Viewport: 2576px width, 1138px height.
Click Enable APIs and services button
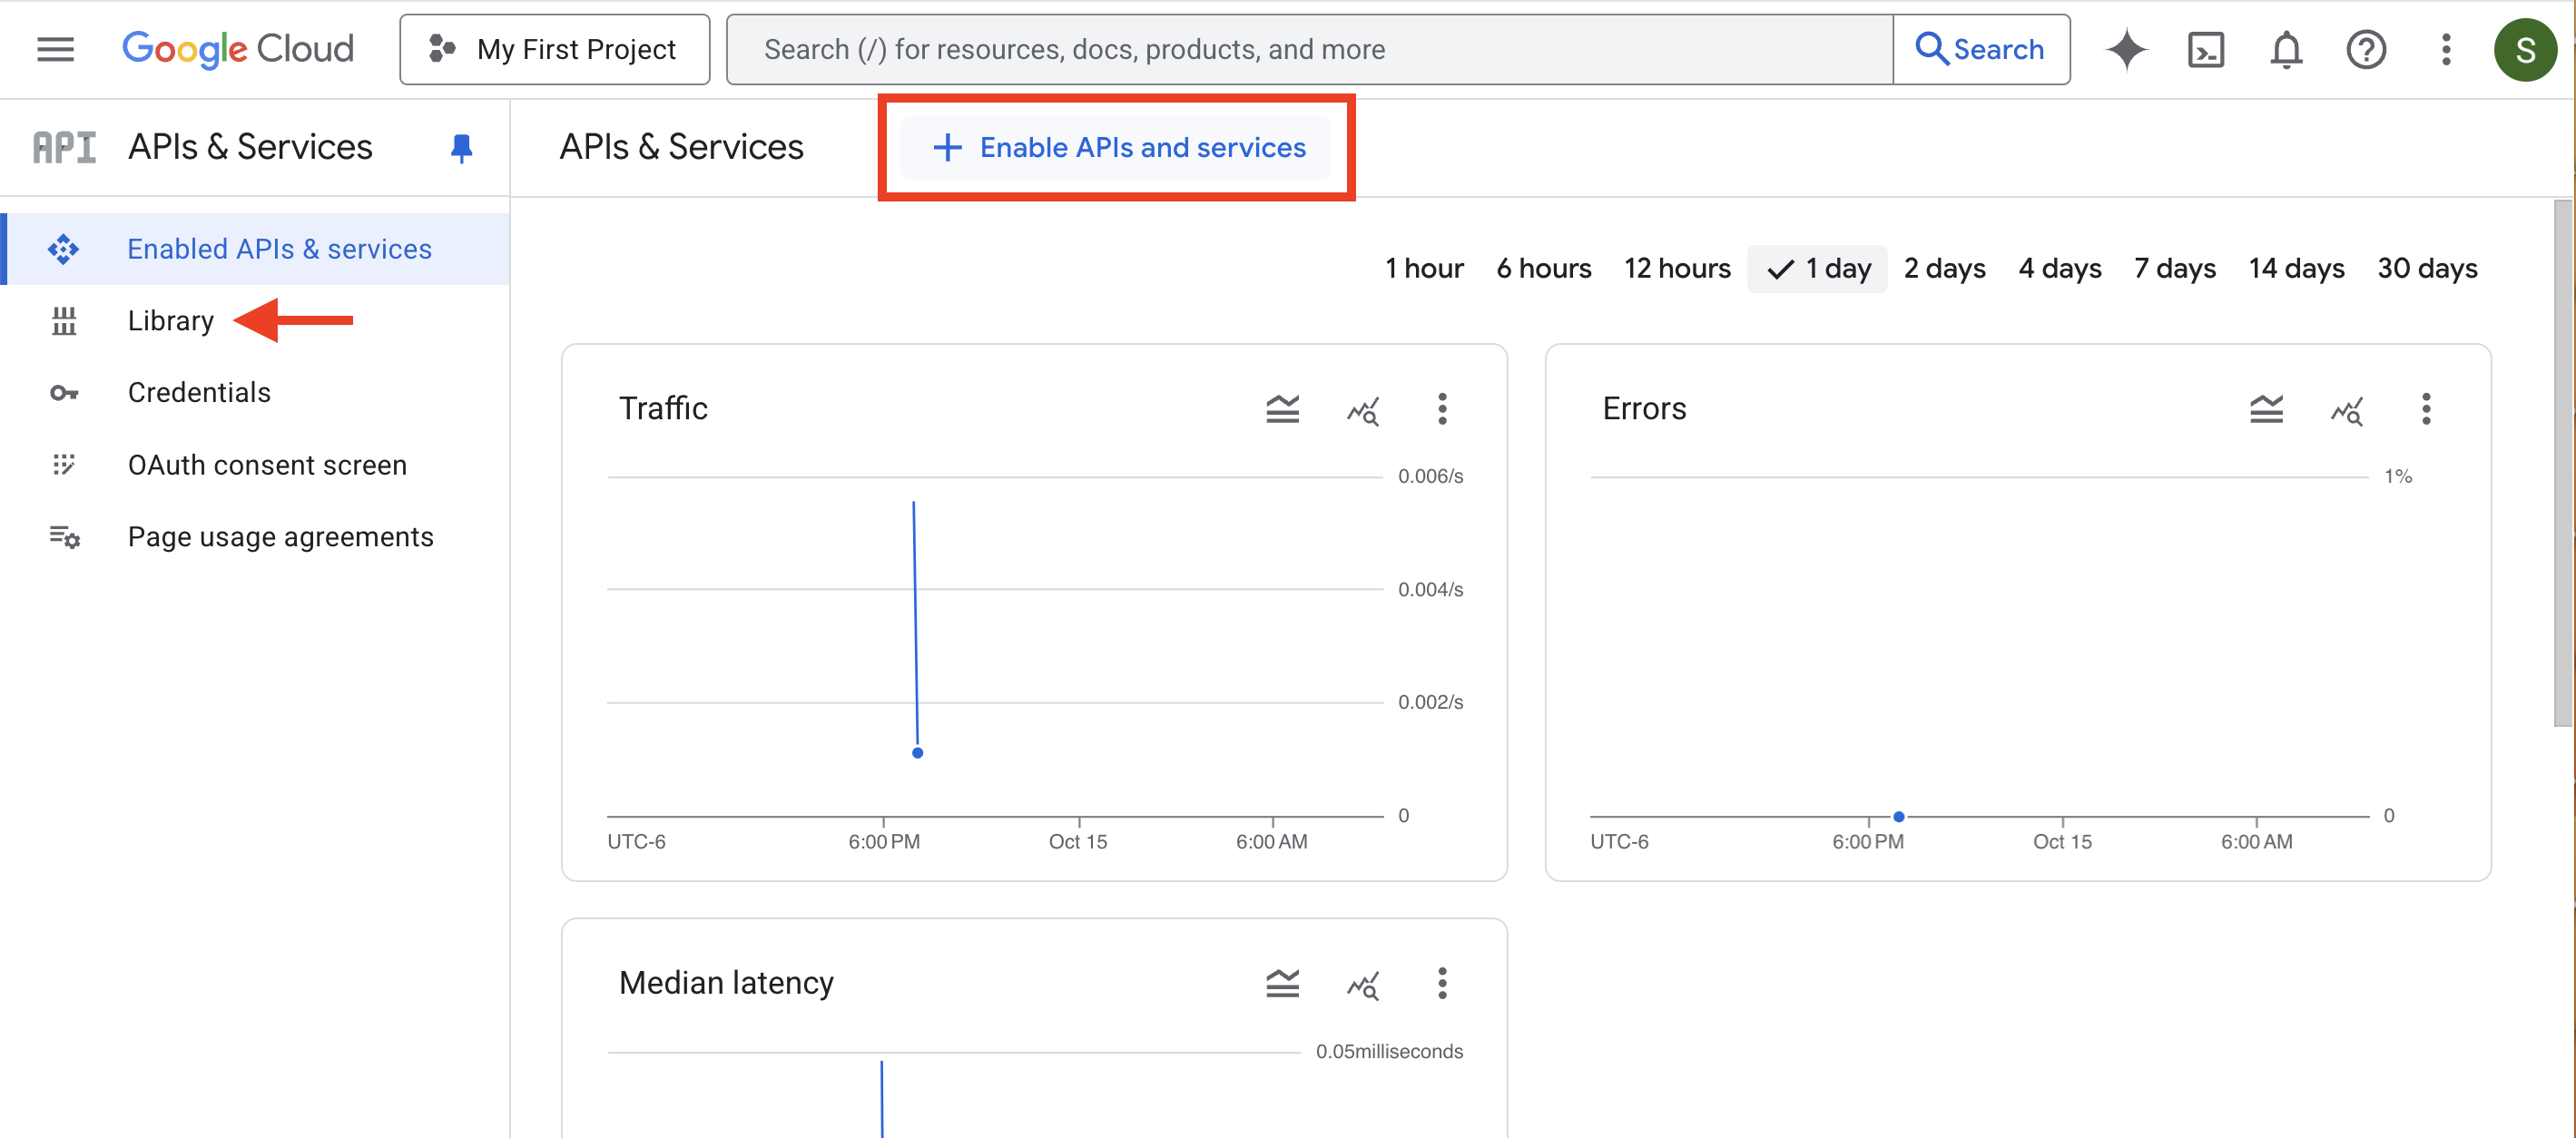(x=1116, y=148)
